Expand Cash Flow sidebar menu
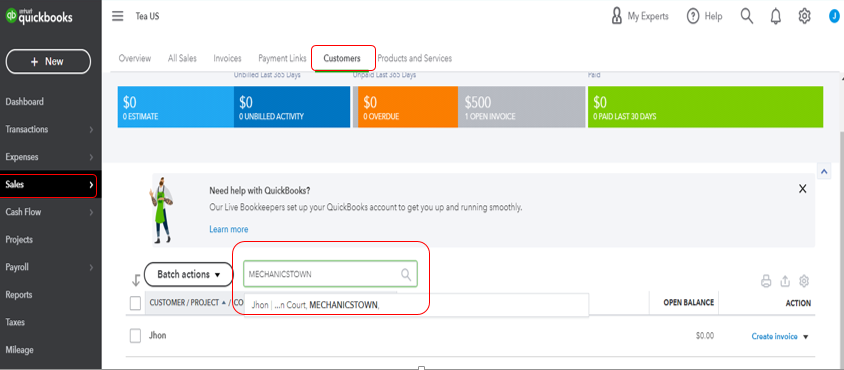 [x=51, y=212]
